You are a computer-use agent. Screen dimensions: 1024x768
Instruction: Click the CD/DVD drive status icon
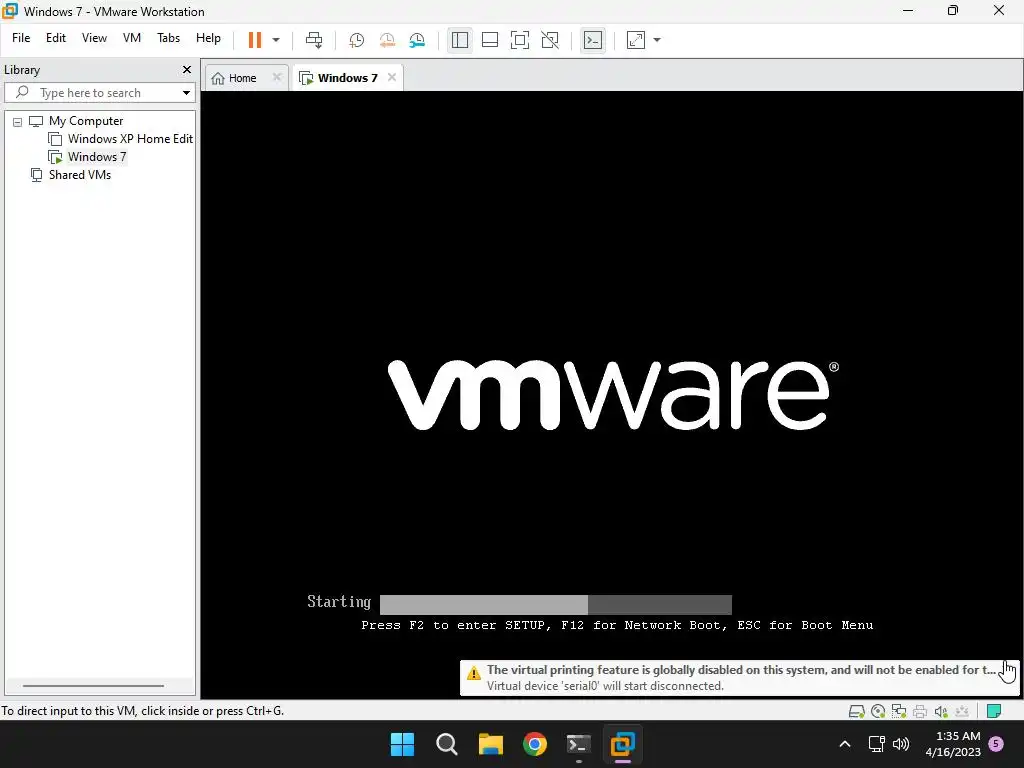click(x=878, y=711)
